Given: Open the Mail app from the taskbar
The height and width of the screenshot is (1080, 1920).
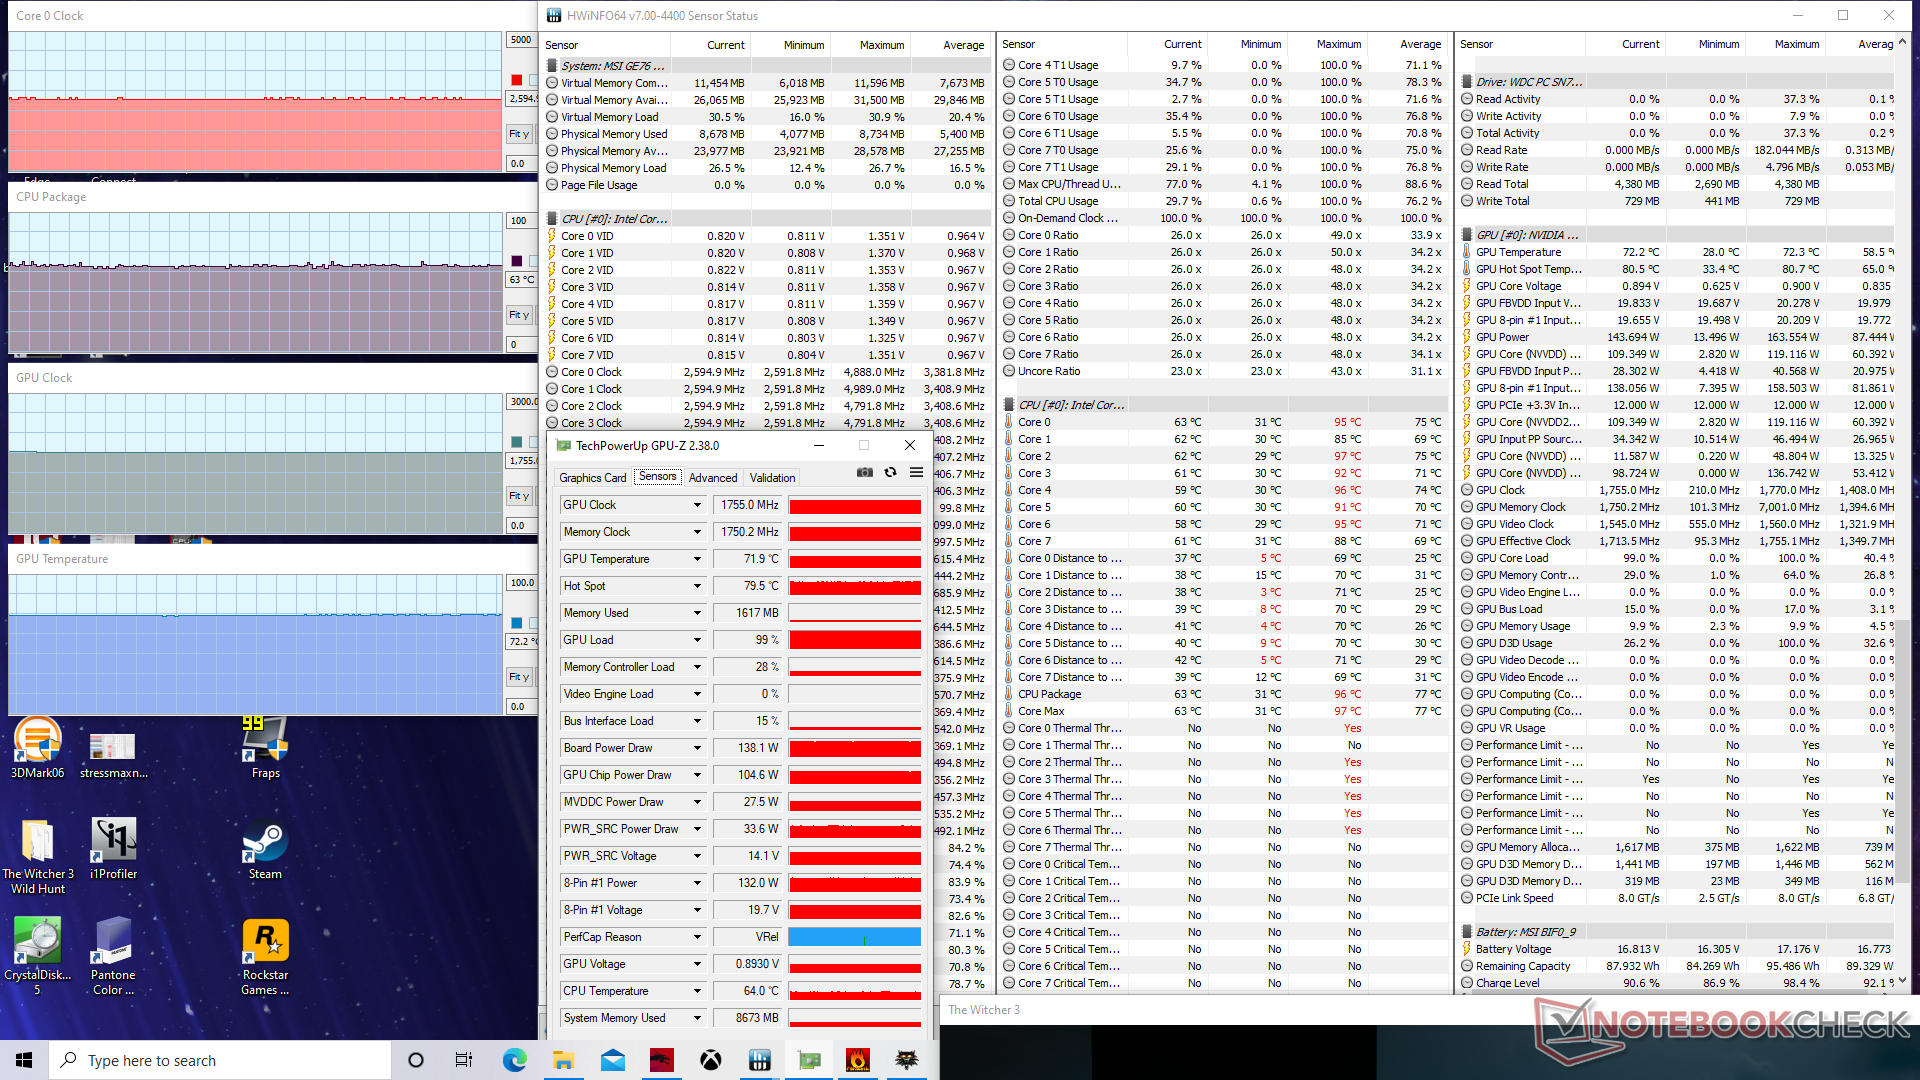Looking at the screenshot, I should (613, 1060).
